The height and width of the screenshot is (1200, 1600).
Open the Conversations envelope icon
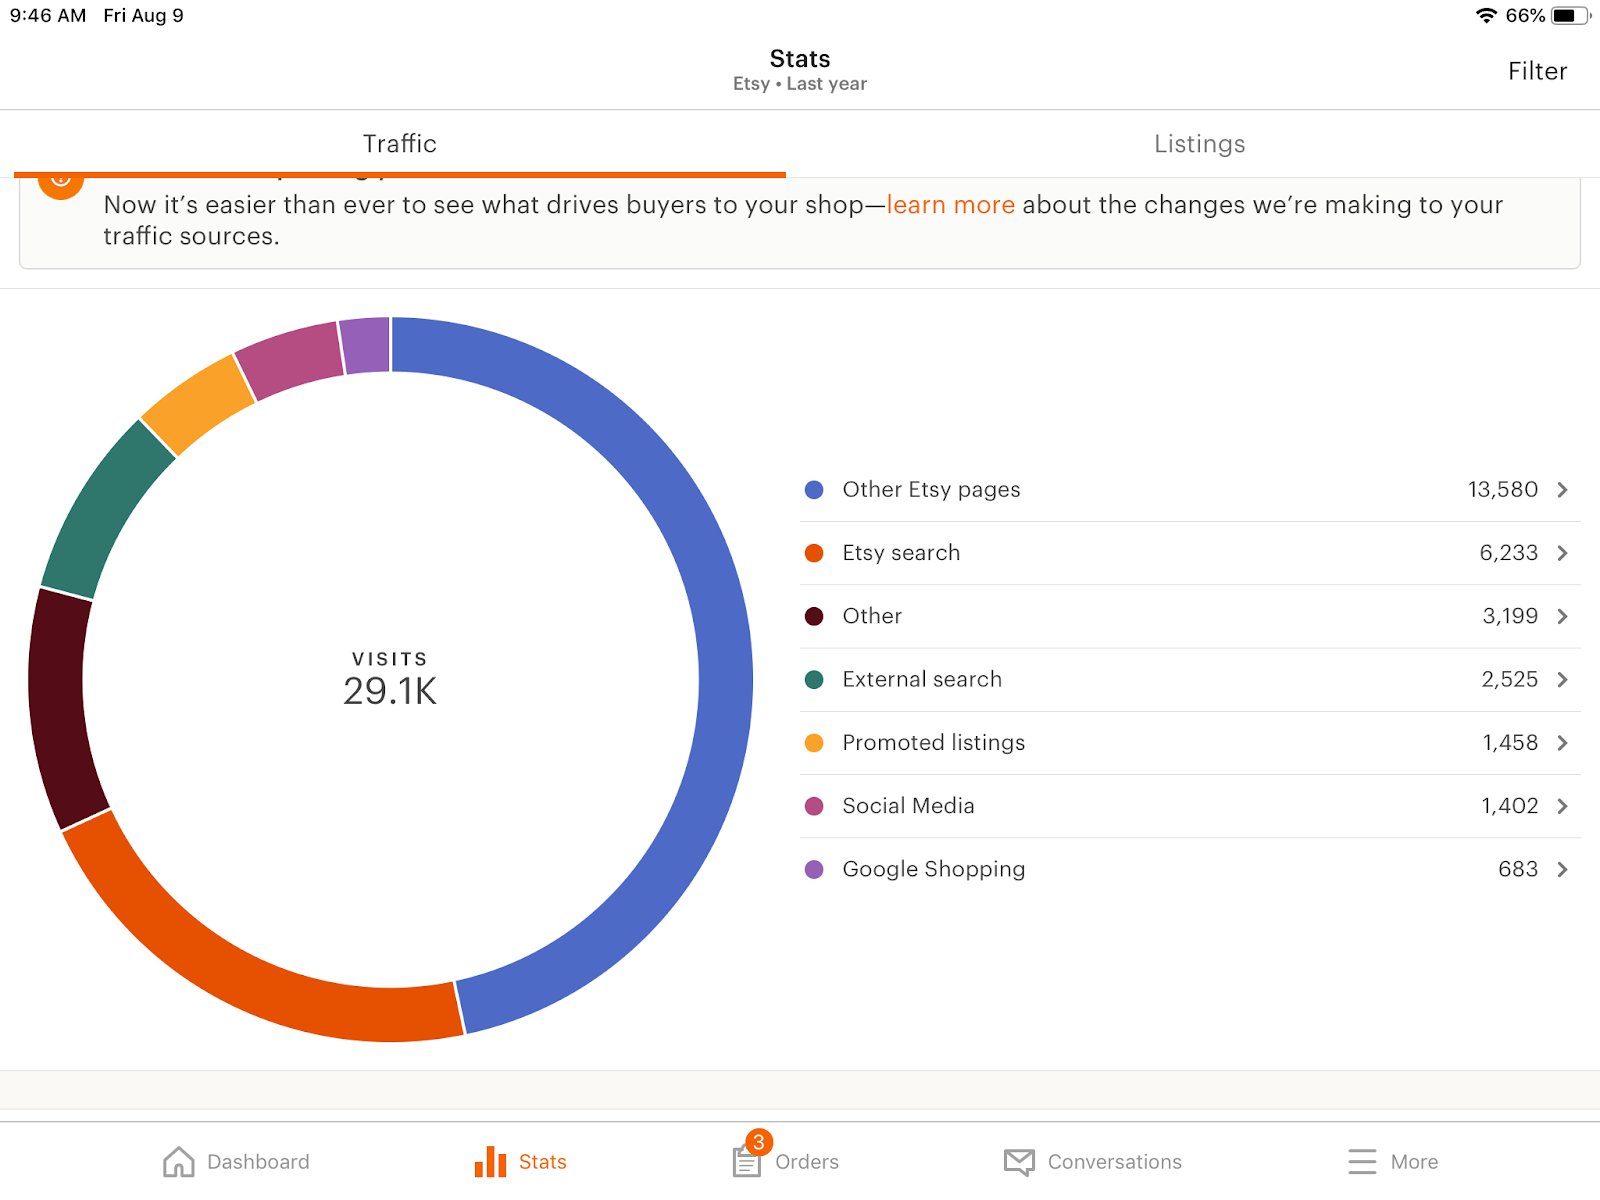tap(1019, 1161)
